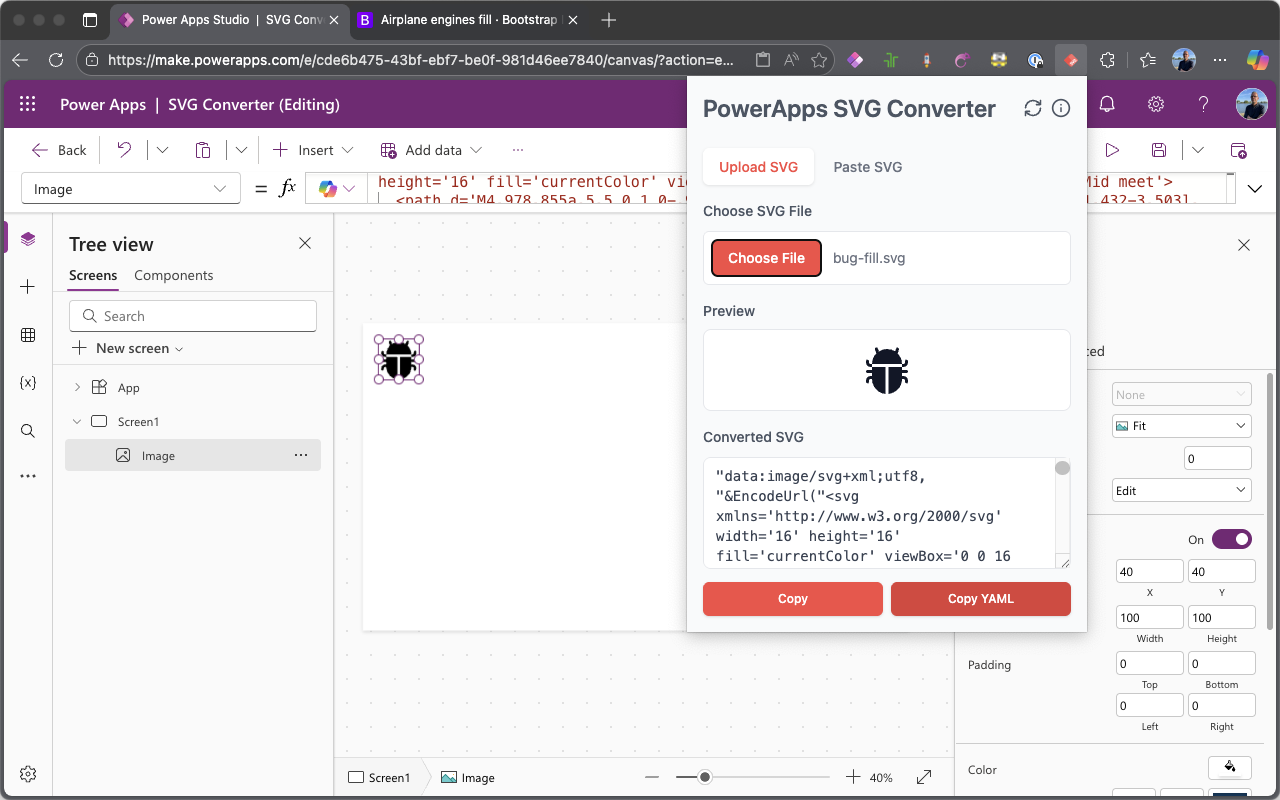Screen dimensions: 1280x800
Task: Click the Choose File button
Action: point(766,258)
